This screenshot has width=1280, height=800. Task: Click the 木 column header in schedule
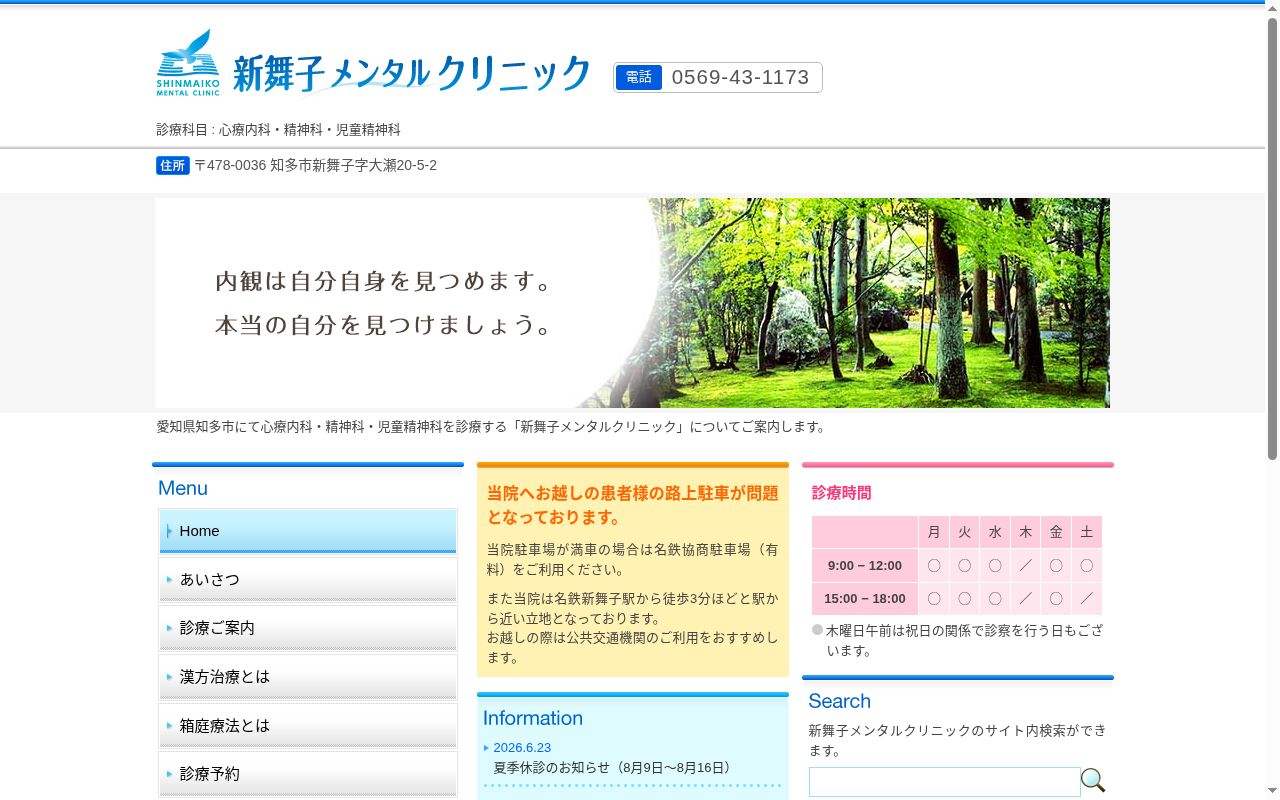point(1025,532)
